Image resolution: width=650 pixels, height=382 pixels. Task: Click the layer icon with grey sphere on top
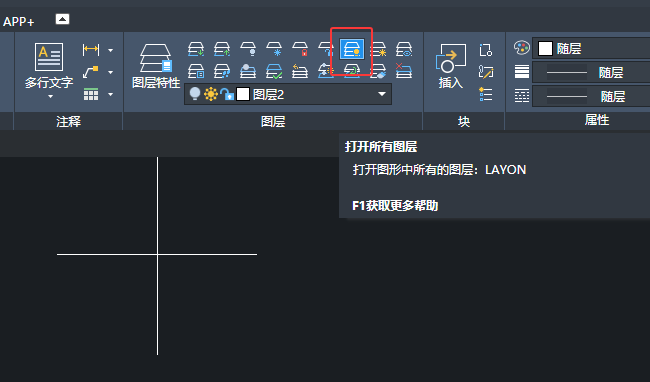tap(248, 71)
